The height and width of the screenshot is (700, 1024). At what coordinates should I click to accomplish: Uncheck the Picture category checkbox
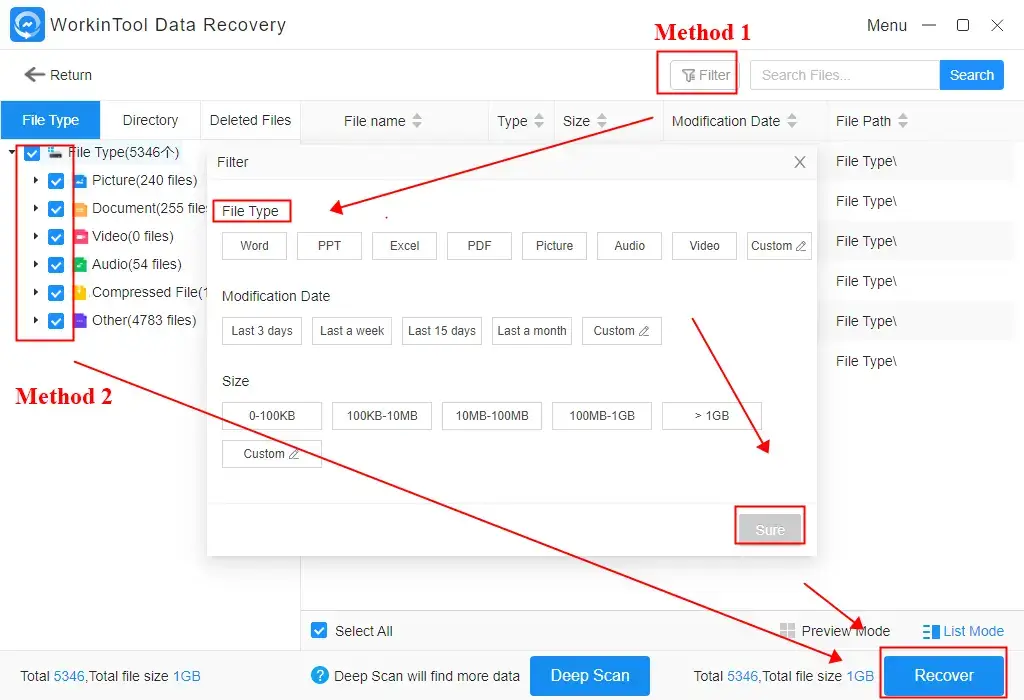[56, 181]
